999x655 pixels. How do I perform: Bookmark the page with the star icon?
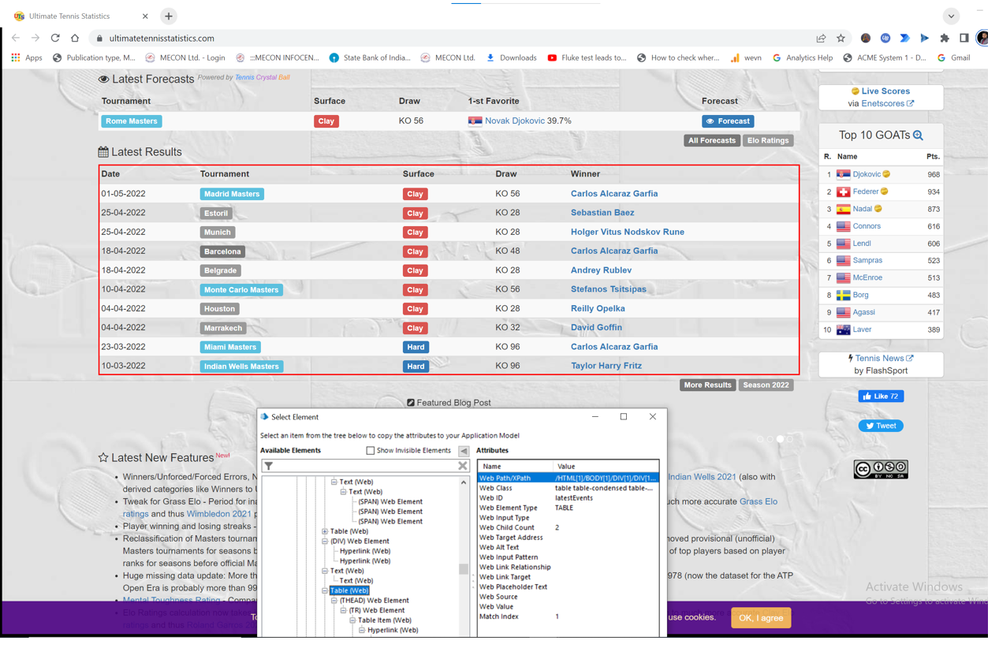841,38
